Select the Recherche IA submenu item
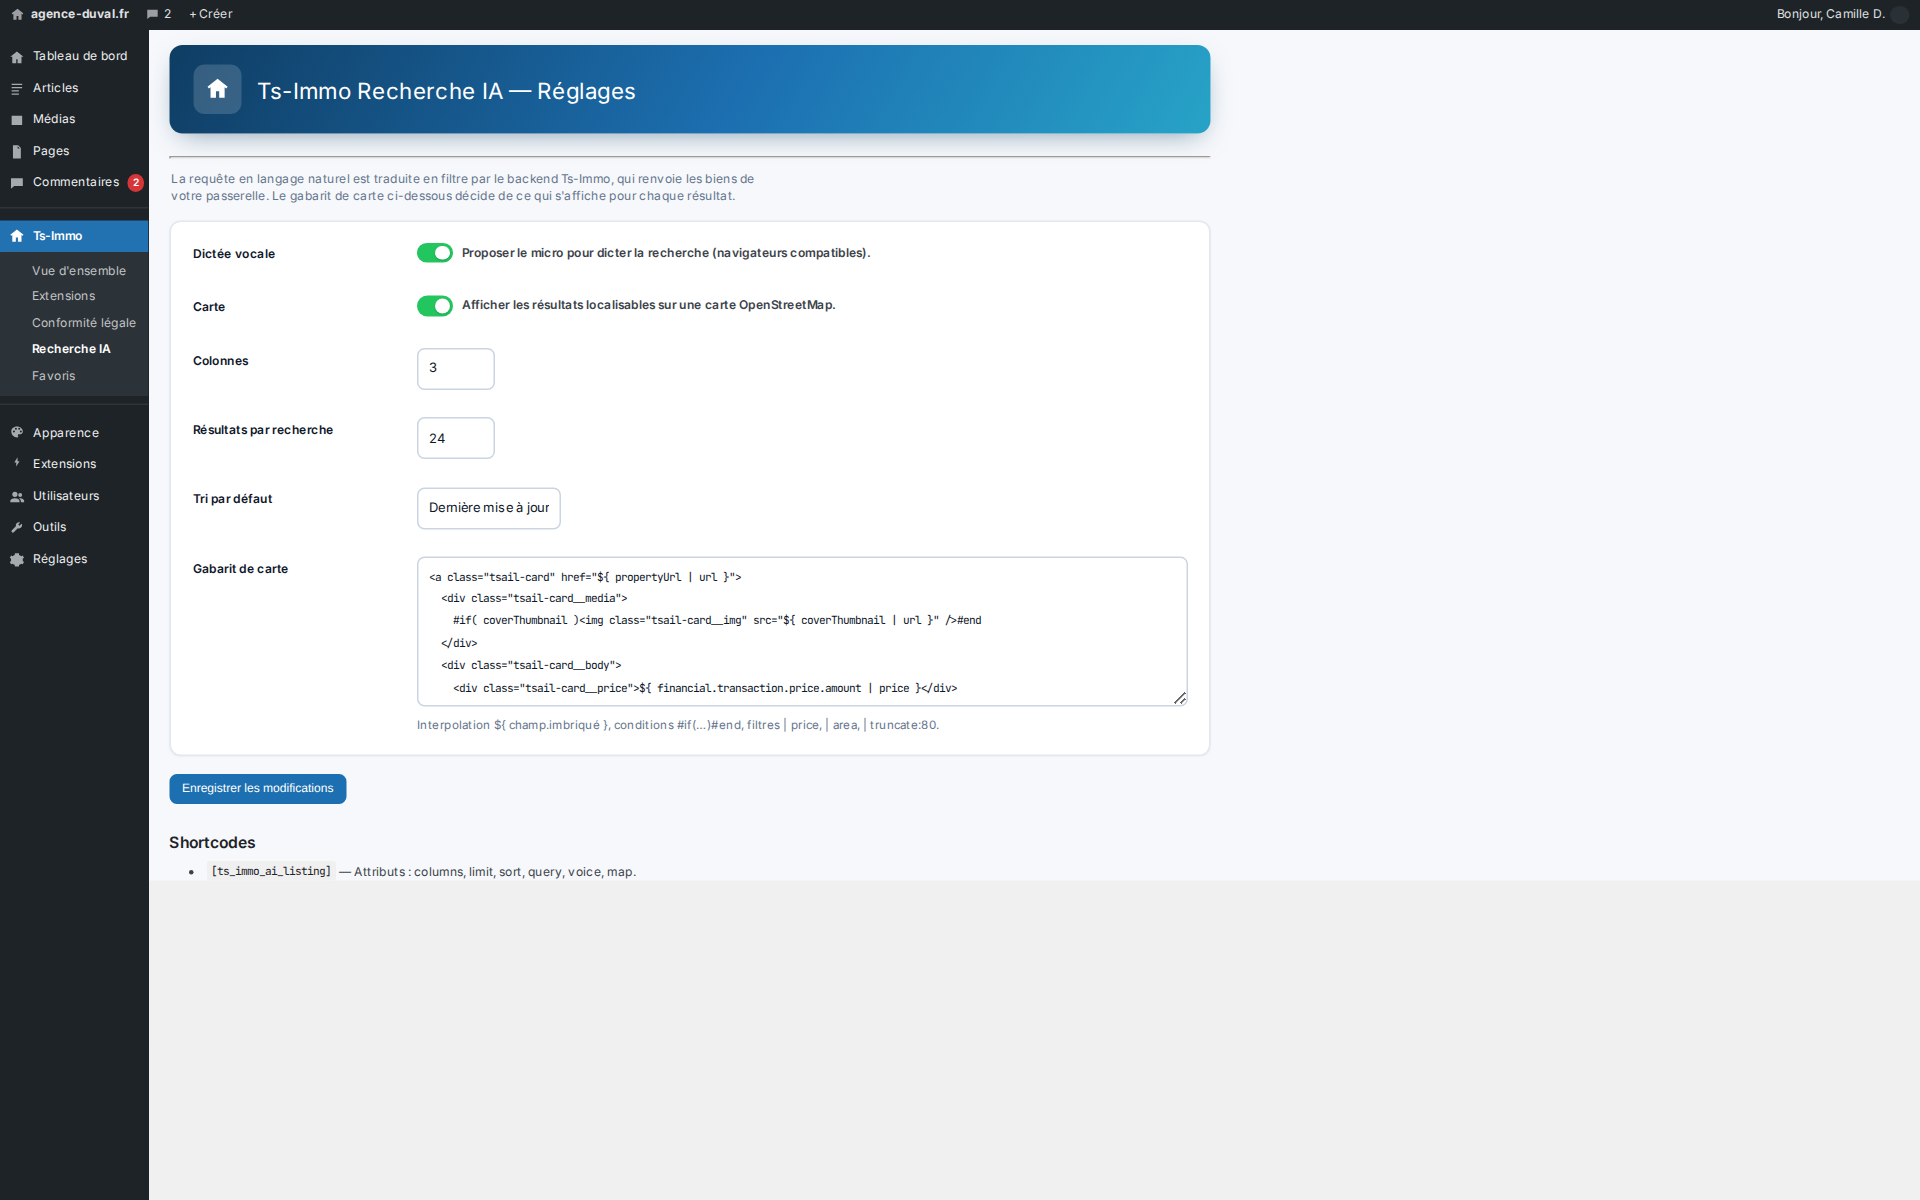 pos(71,349)
